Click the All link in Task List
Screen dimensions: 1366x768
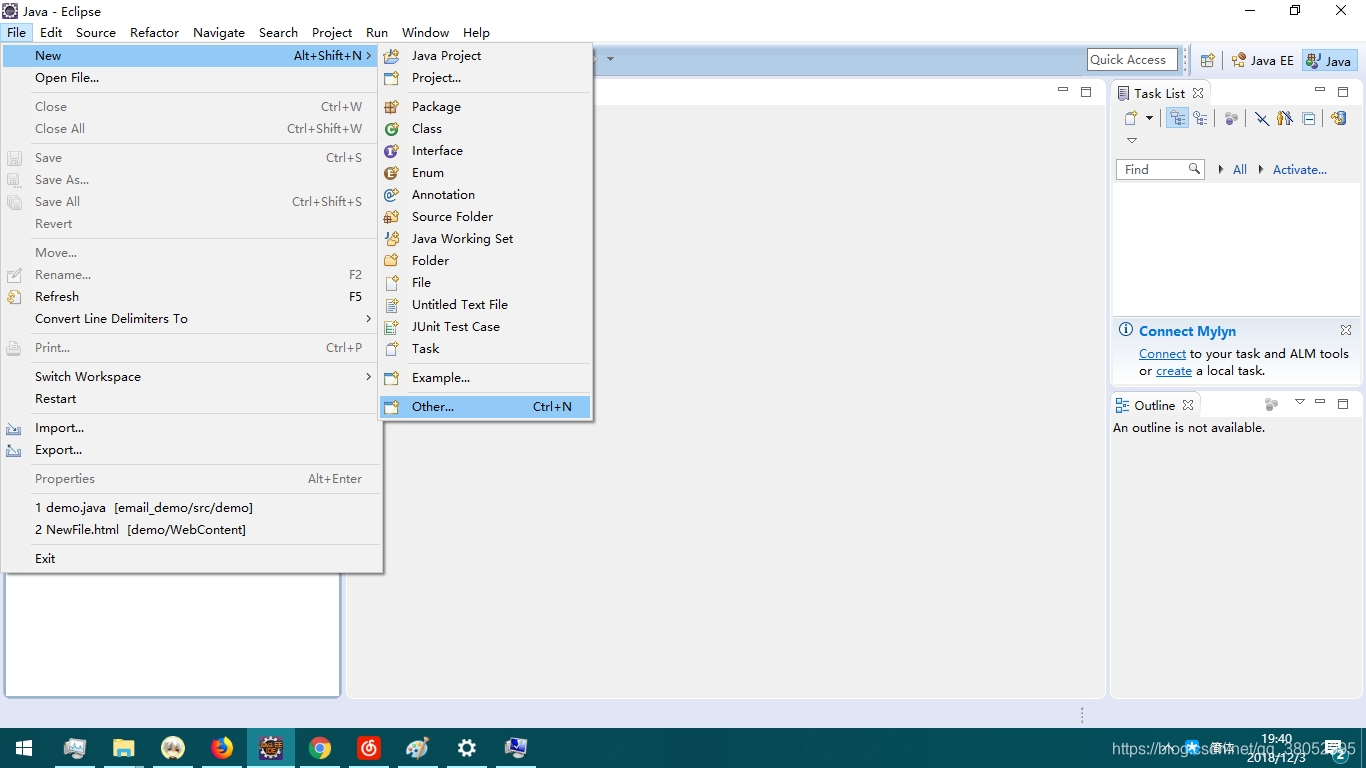pos(1240,170)
